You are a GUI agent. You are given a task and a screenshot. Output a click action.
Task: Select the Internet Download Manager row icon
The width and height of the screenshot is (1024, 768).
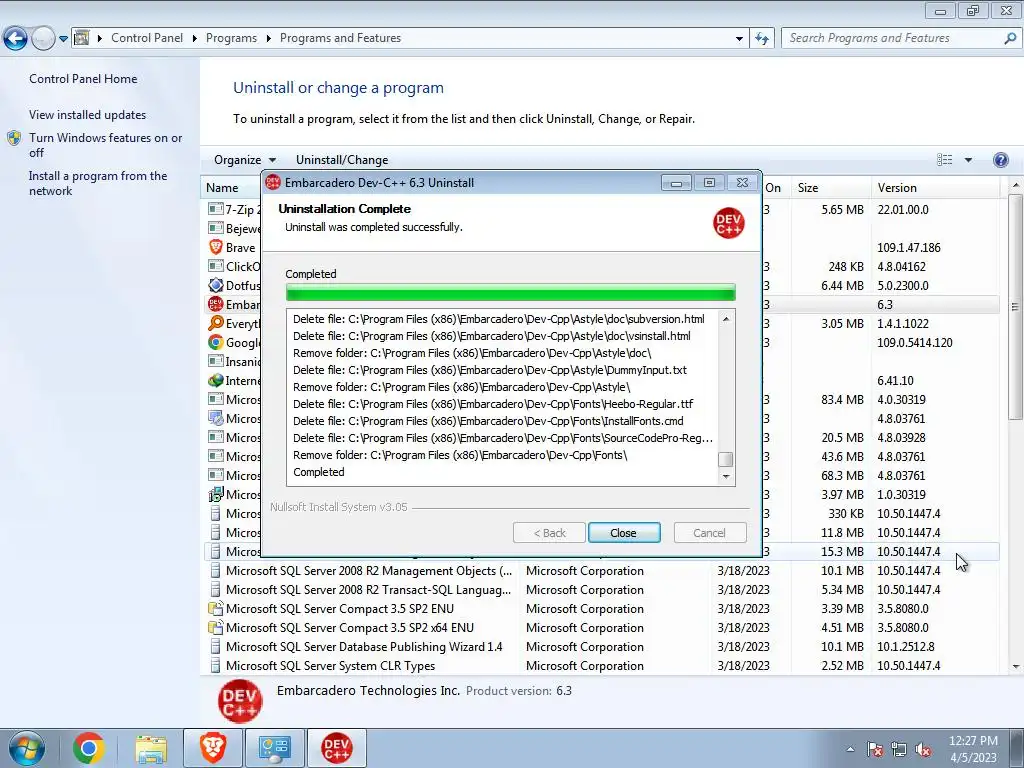pos(216,380)
